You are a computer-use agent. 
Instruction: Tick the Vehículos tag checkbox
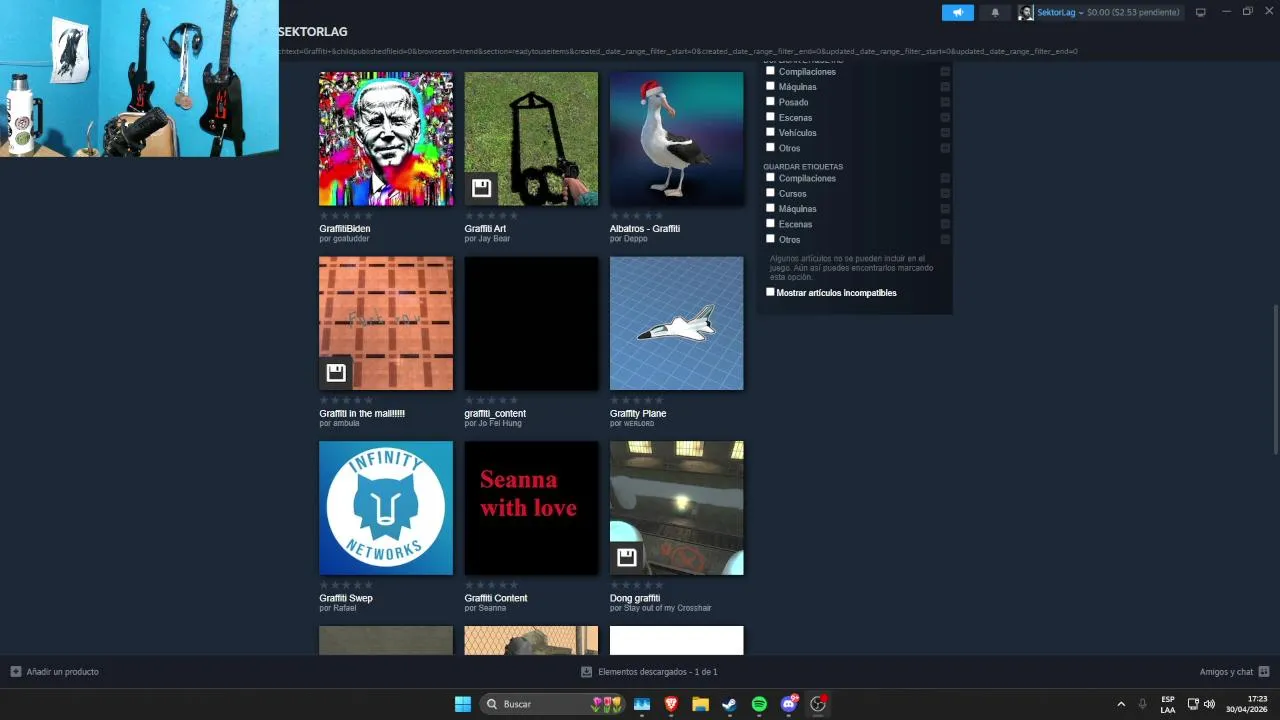tap(770, 131)
